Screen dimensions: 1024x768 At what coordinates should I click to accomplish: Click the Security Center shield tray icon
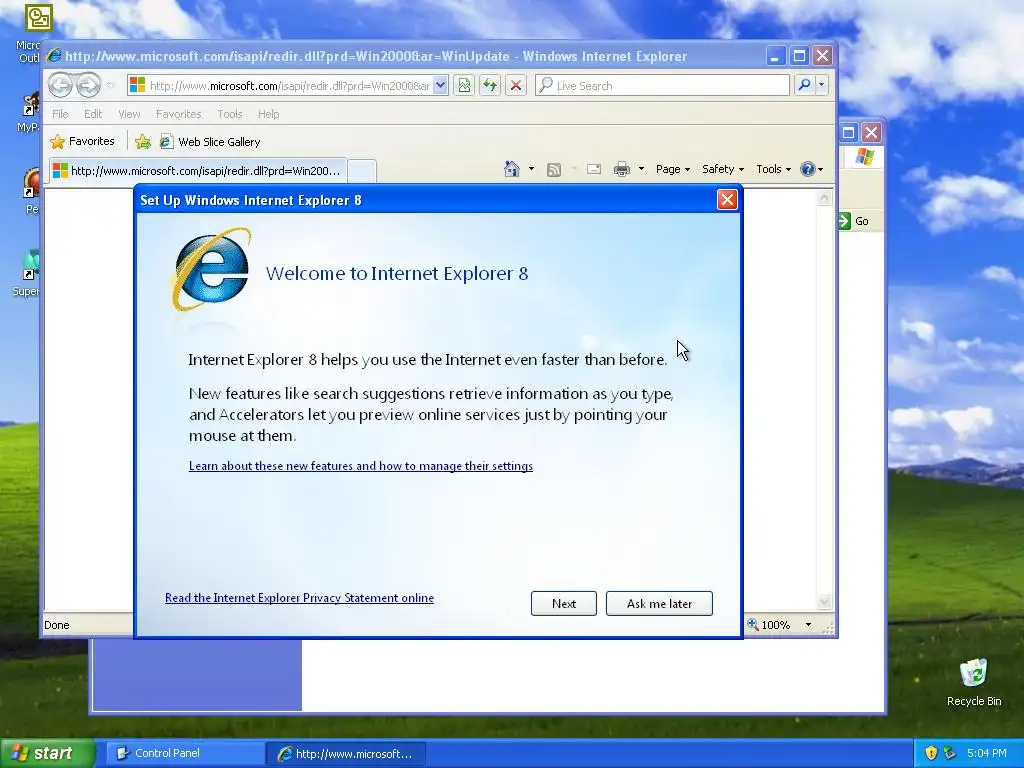coord(931,753)
